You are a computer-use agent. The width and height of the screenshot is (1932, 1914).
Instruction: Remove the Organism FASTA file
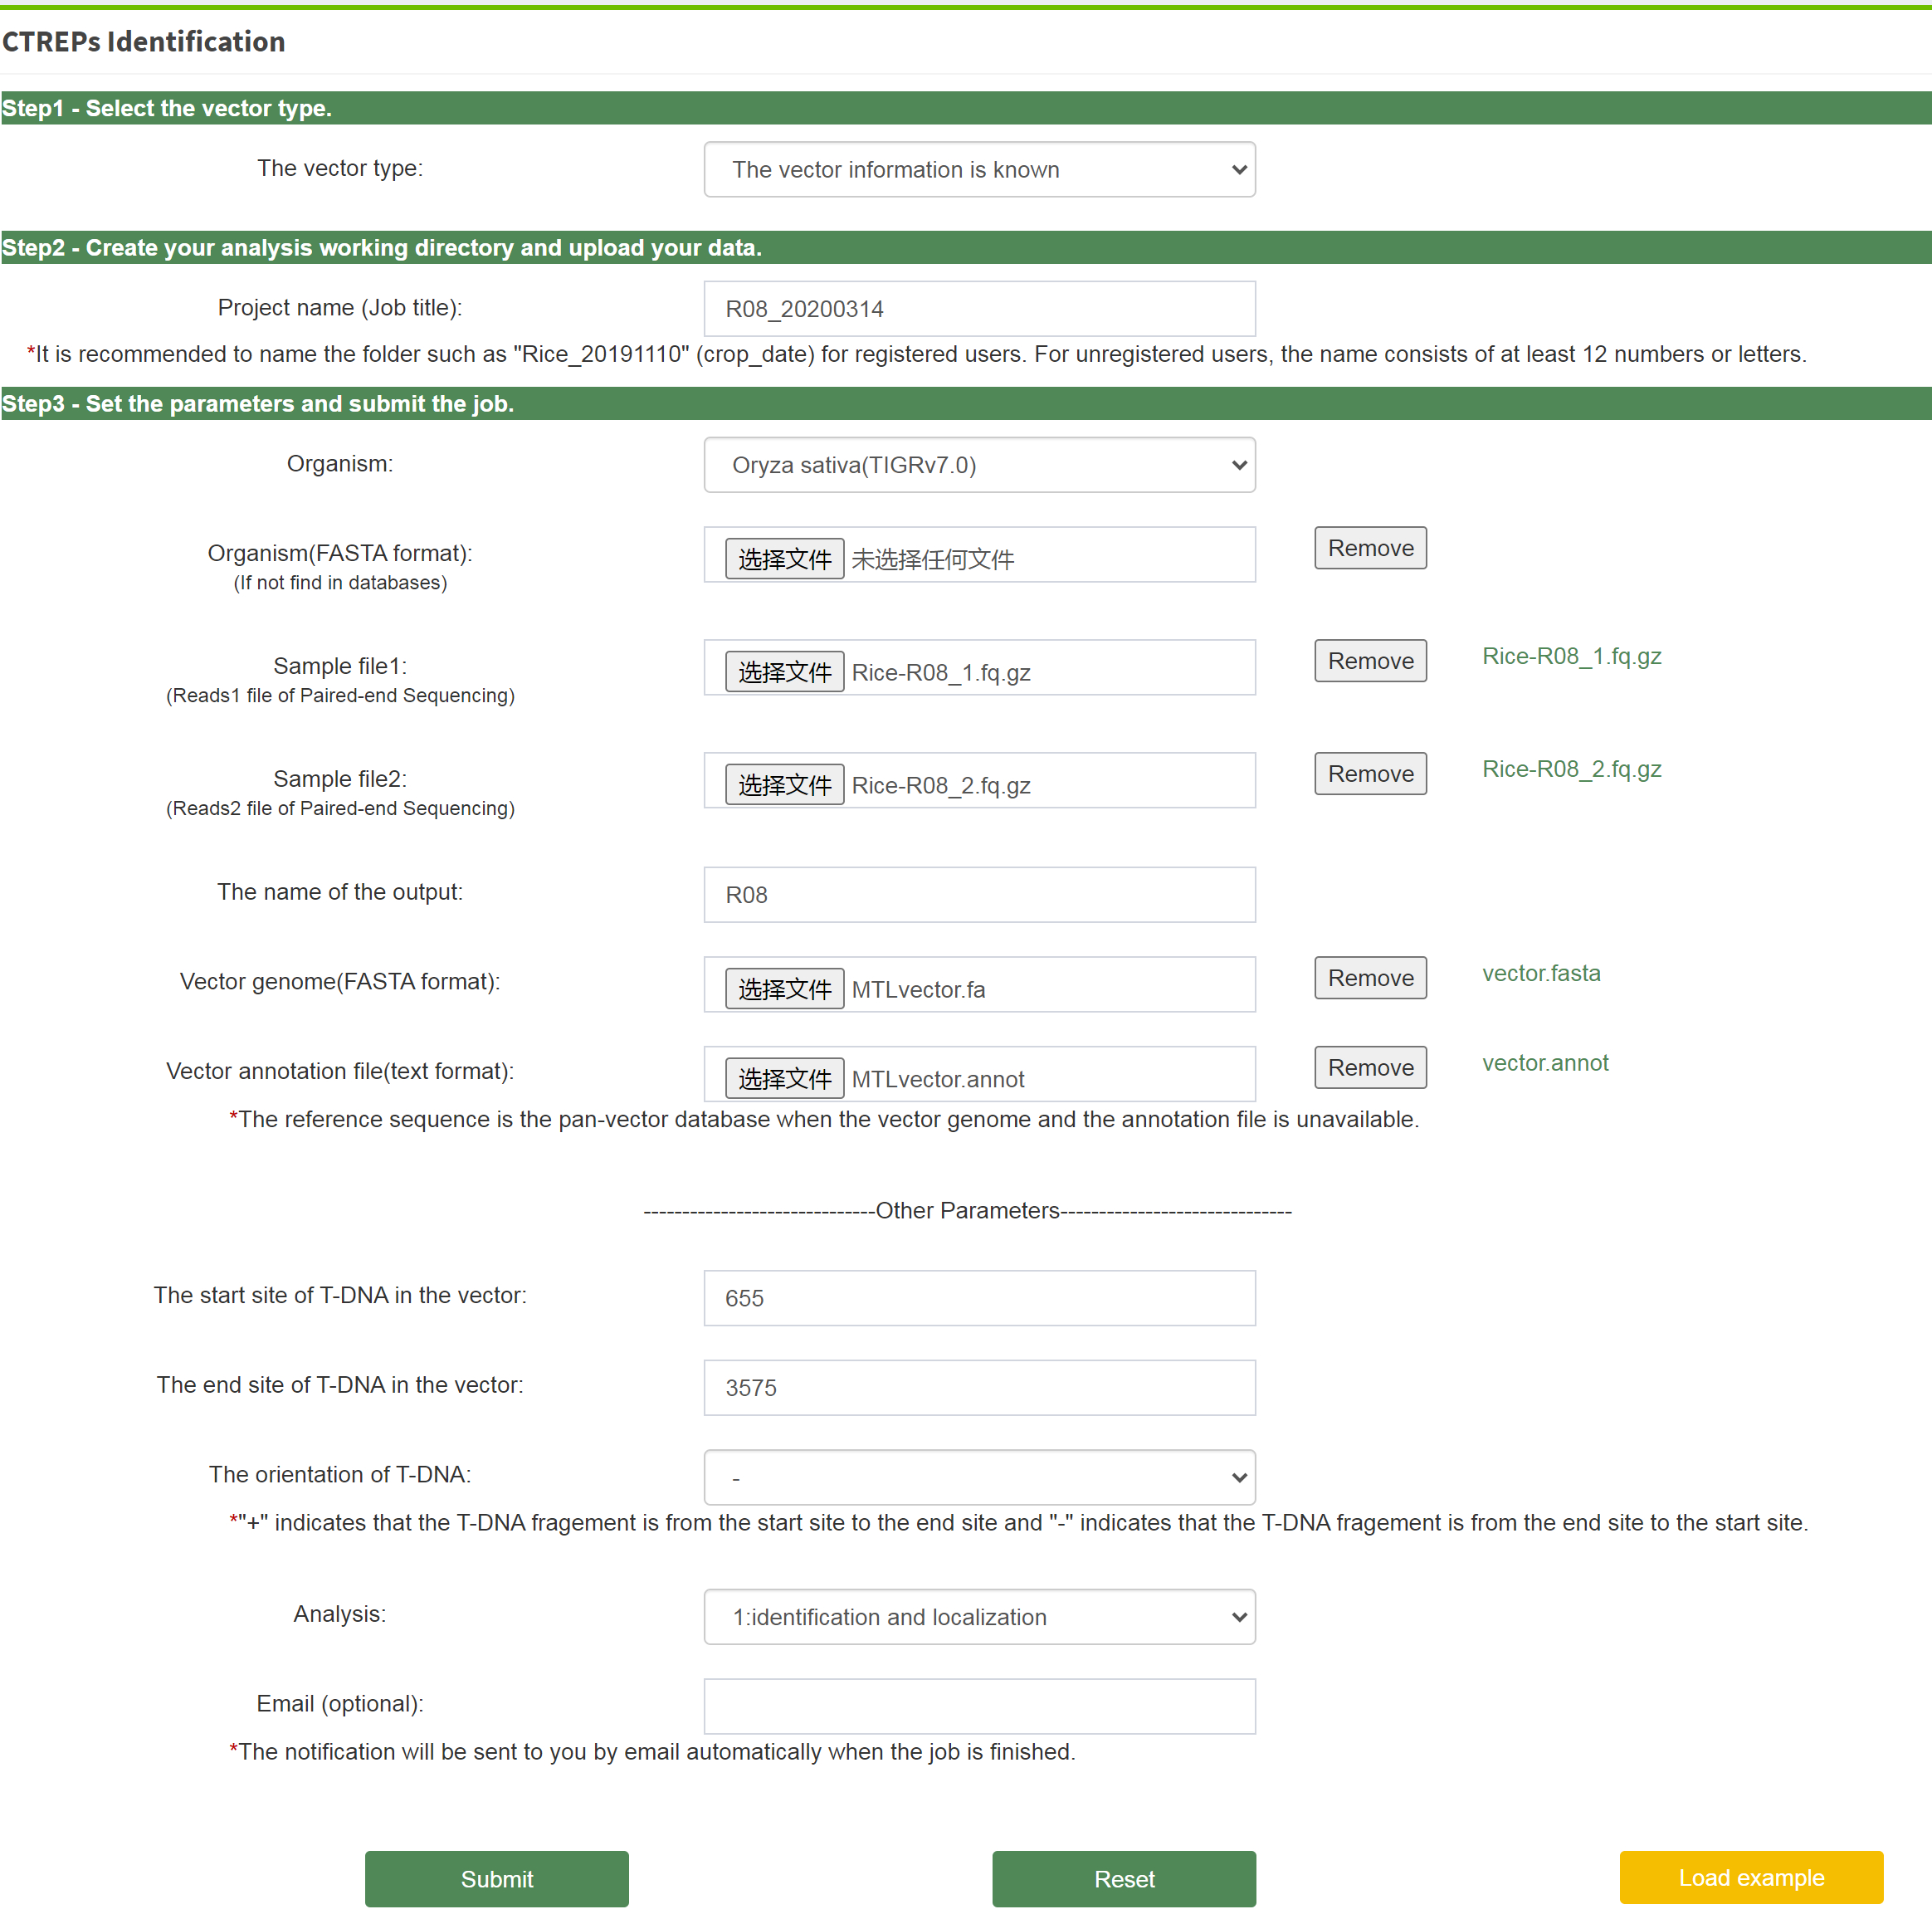click(x=1370, y=548)
